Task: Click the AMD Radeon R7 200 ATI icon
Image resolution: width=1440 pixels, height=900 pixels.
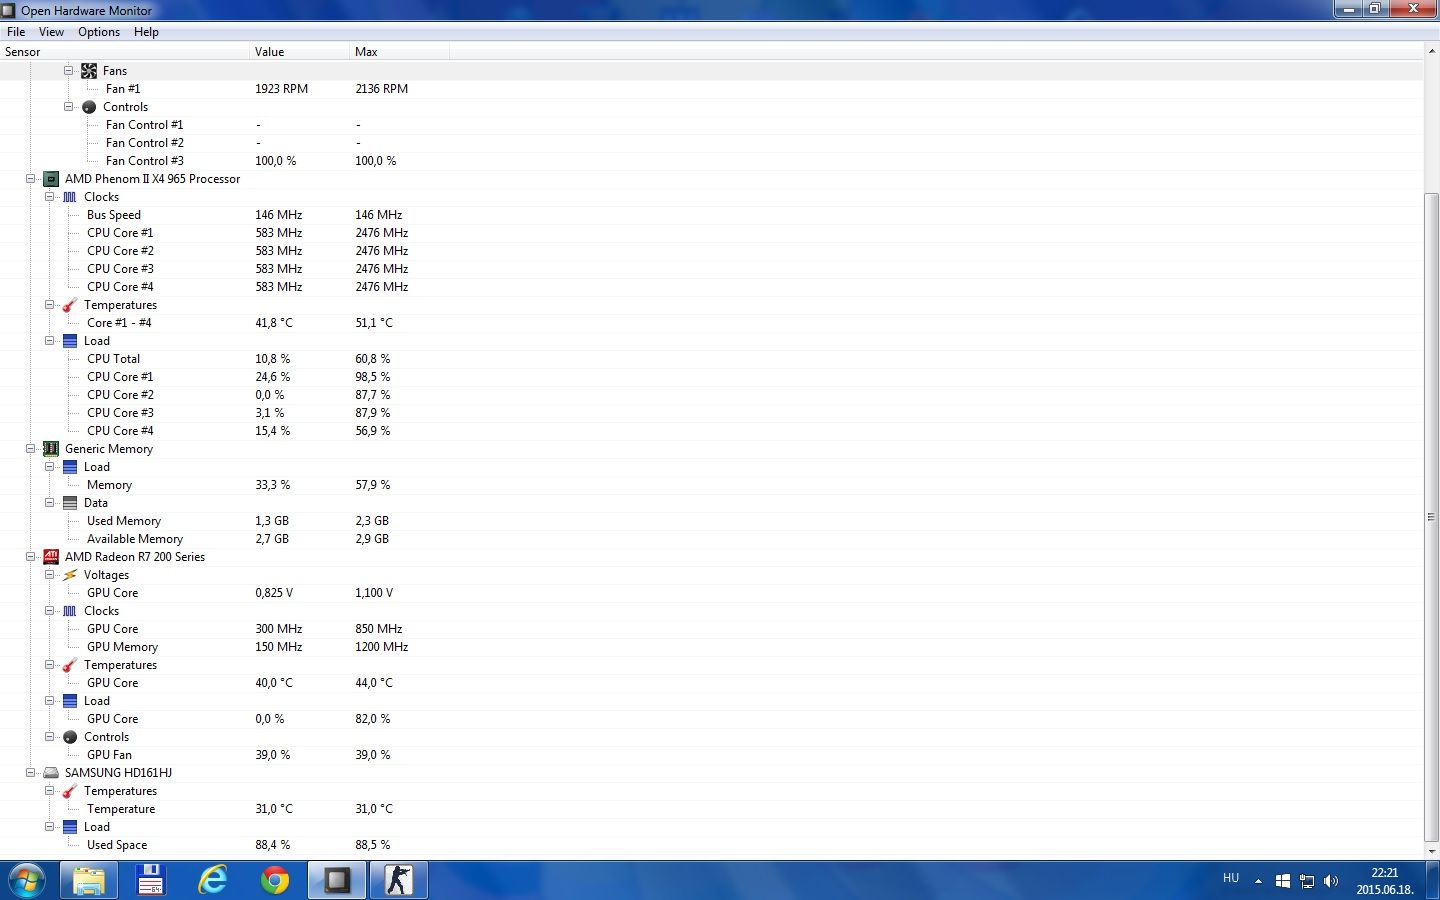Action: (51, 557)
